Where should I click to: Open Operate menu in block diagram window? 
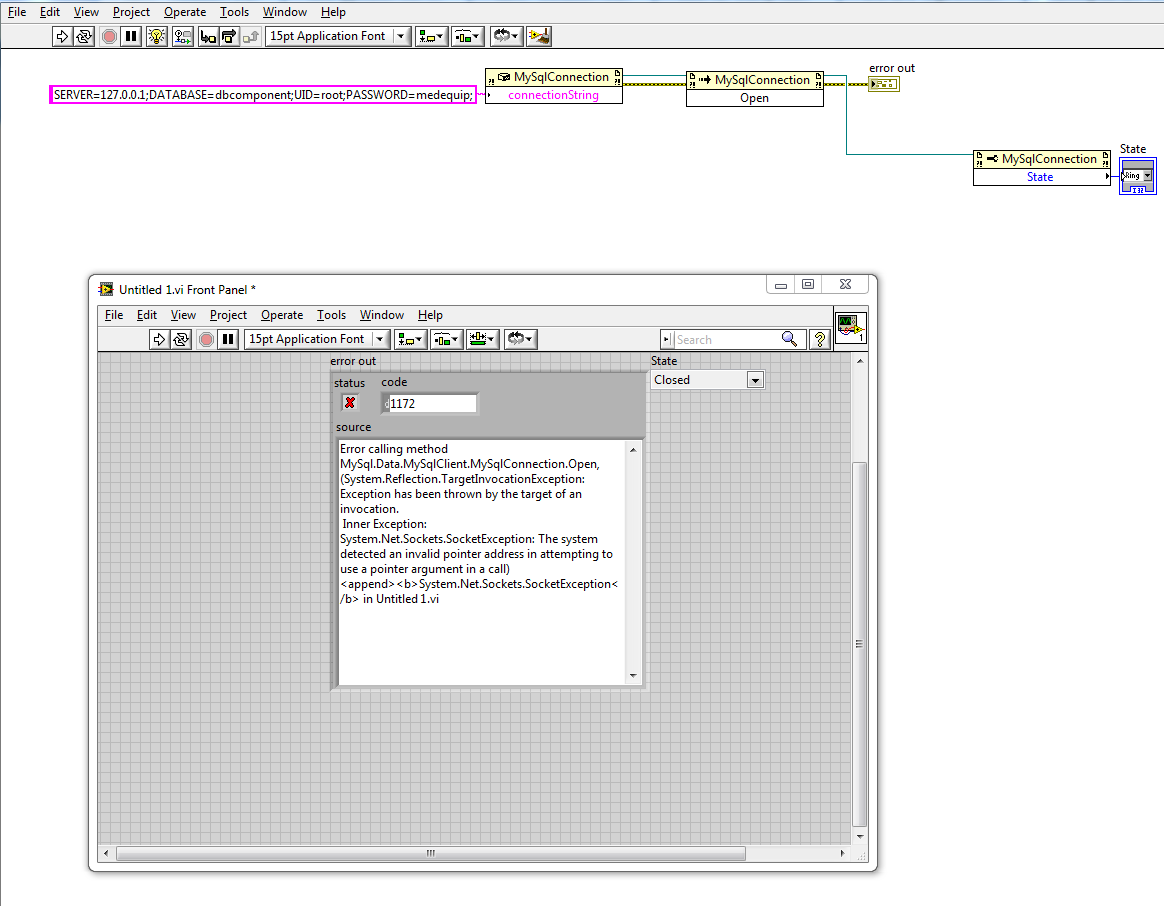(x=185, y=12)
